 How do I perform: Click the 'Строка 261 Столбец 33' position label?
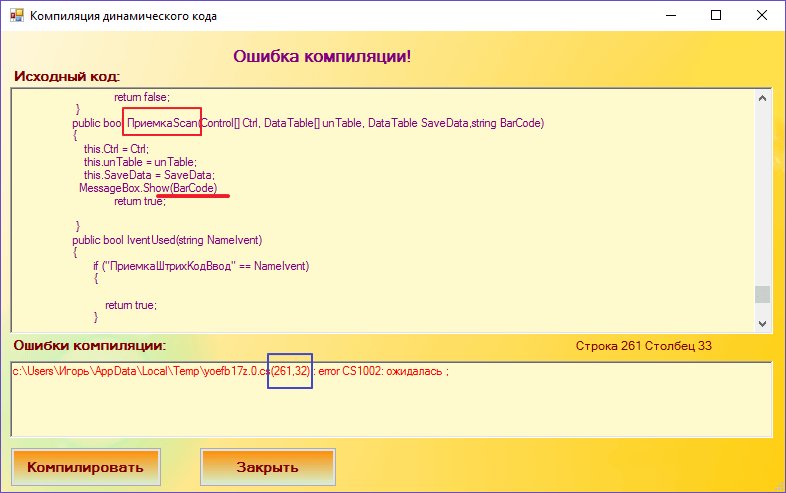pyautogui.click(x=643, y=346)
